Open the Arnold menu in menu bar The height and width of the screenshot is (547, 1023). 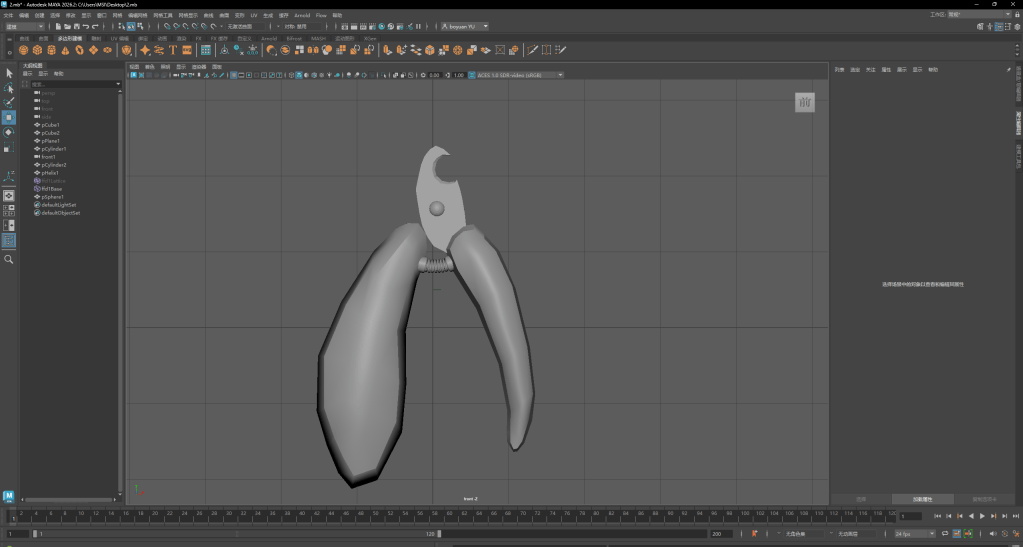[302, 16]
